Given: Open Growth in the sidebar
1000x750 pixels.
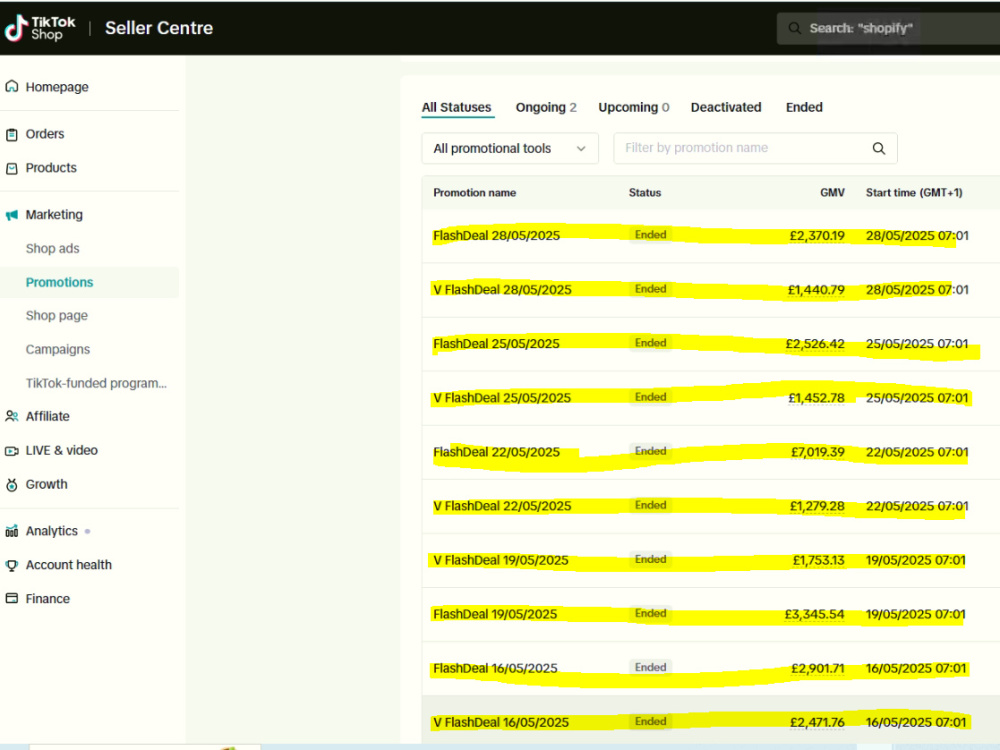Looking at the screenshot, I should 46,484.
